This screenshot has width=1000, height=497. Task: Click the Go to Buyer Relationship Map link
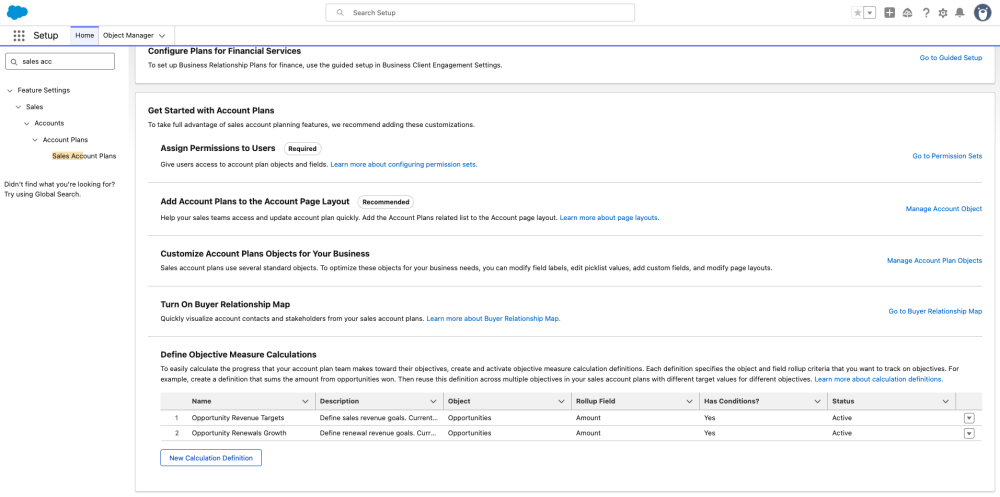click(x=936, y=311)
